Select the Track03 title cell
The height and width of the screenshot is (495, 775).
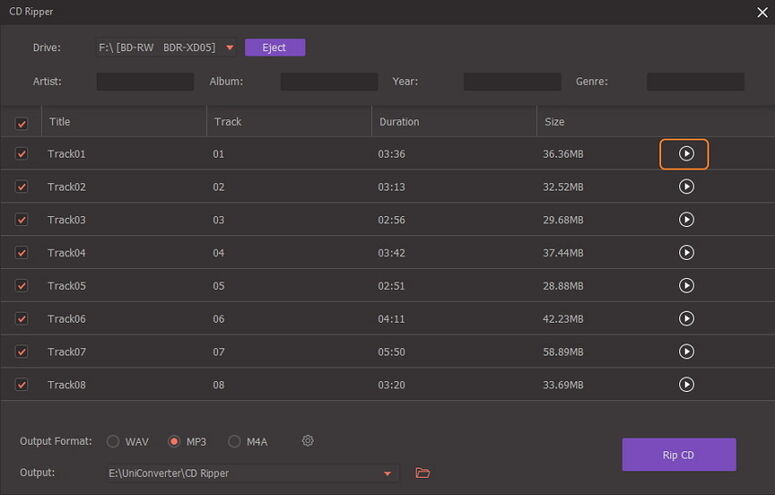(67, 220)
